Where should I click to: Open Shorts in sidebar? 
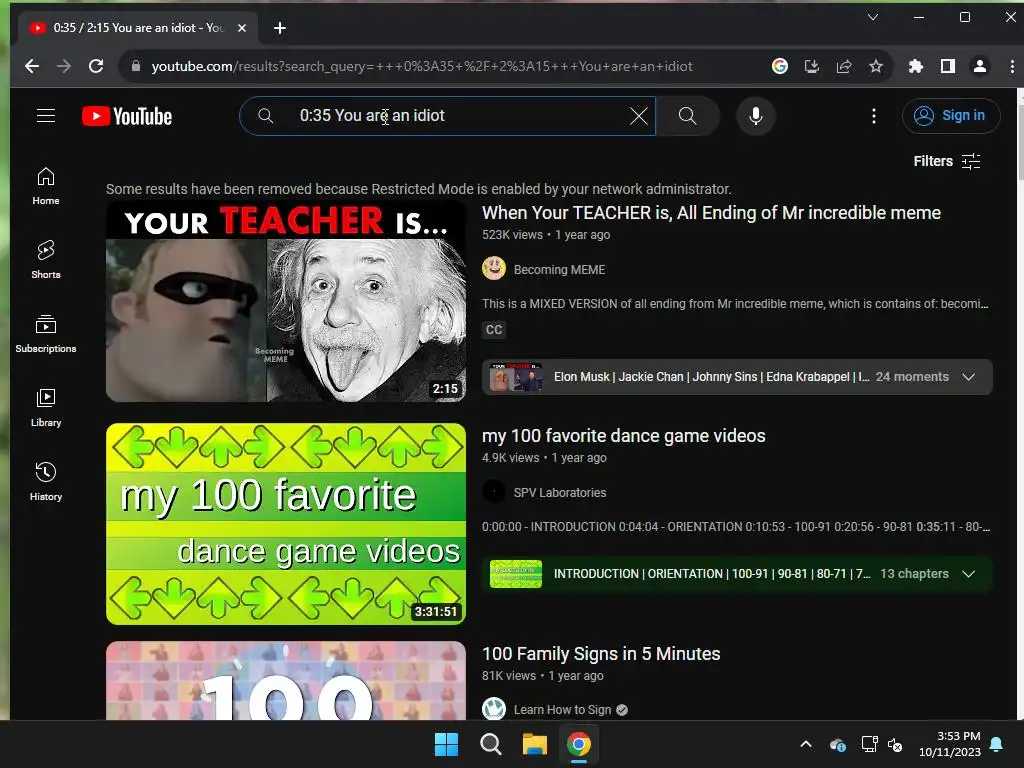tap(46, 259)
